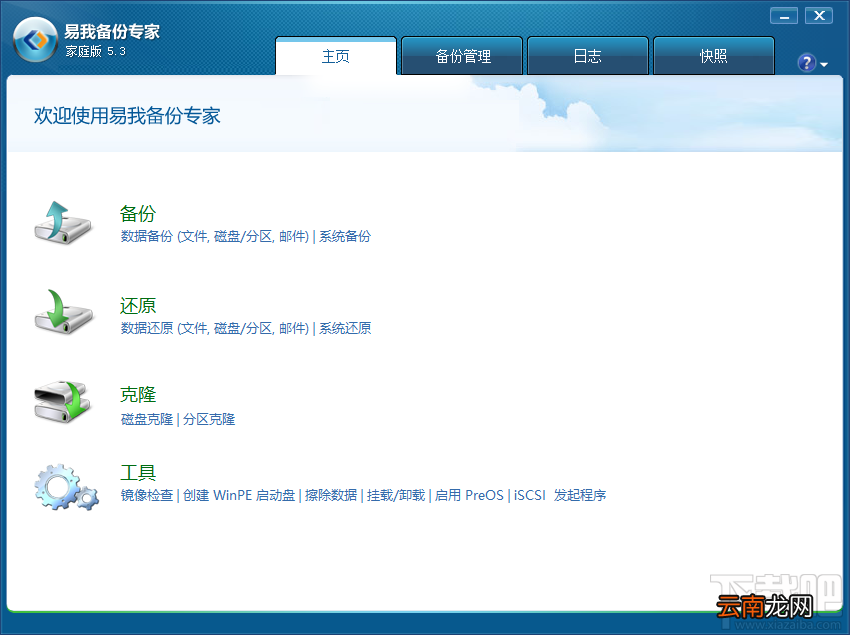Image resolution: width=850 pixels, height=635 pixels.
Task: Click the 还原 heading link
Action: point(138,305)
